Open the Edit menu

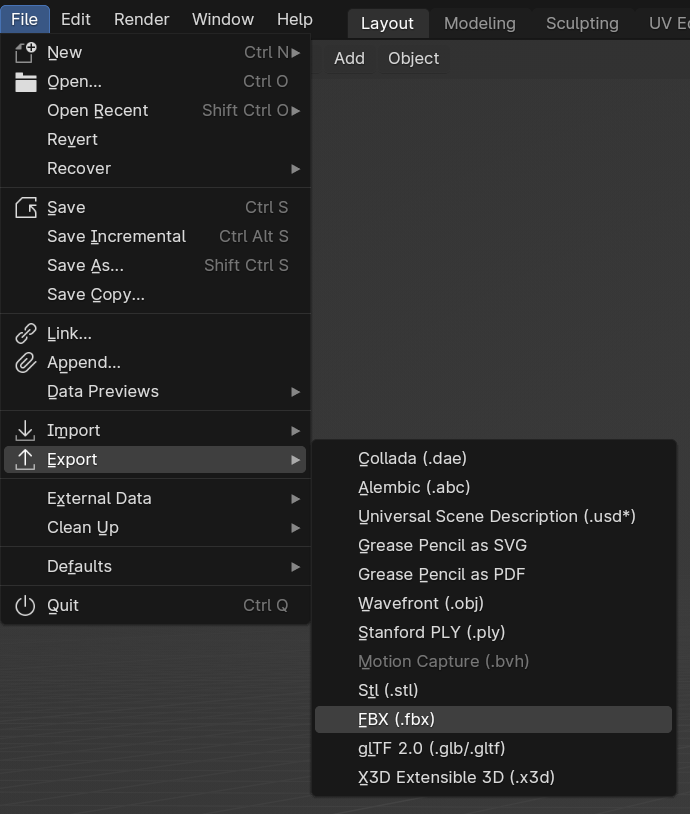(x=75, y=19)
